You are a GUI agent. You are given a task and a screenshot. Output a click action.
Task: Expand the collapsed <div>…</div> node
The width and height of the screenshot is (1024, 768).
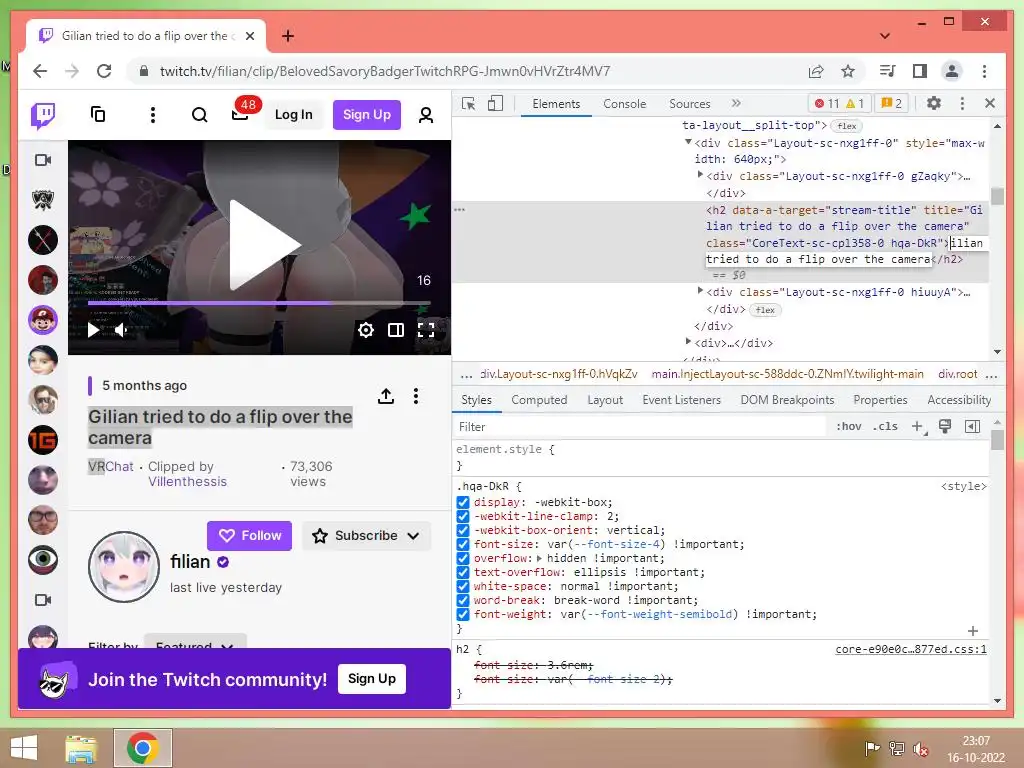(x=688, y=342)
